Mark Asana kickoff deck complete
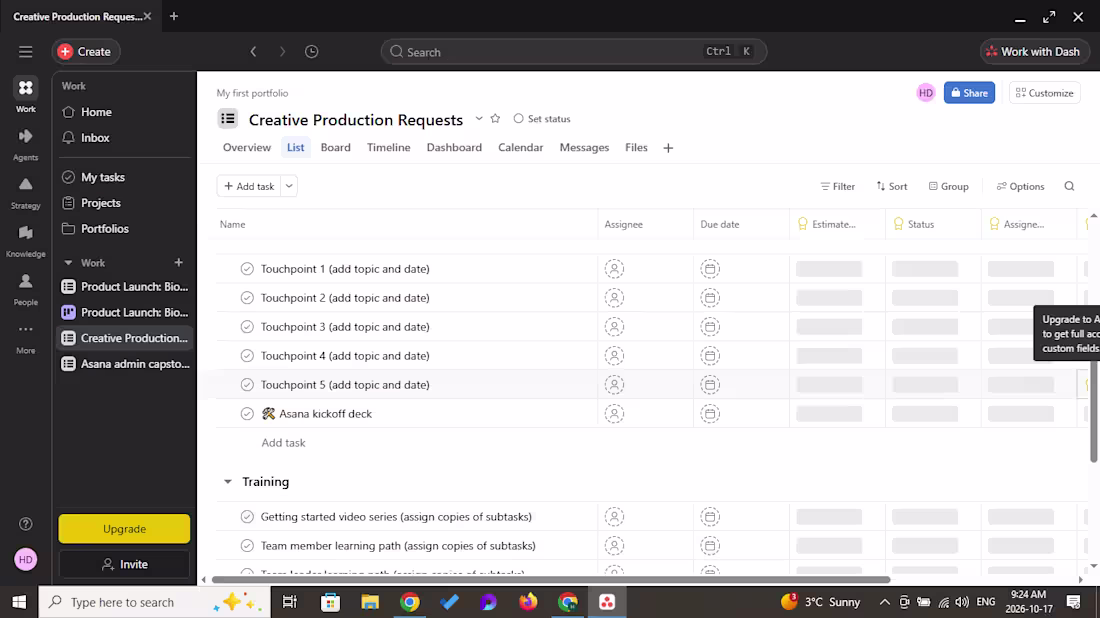Image resolution: width=1100 pixels, height=618 pixels. tap(247, 414)
